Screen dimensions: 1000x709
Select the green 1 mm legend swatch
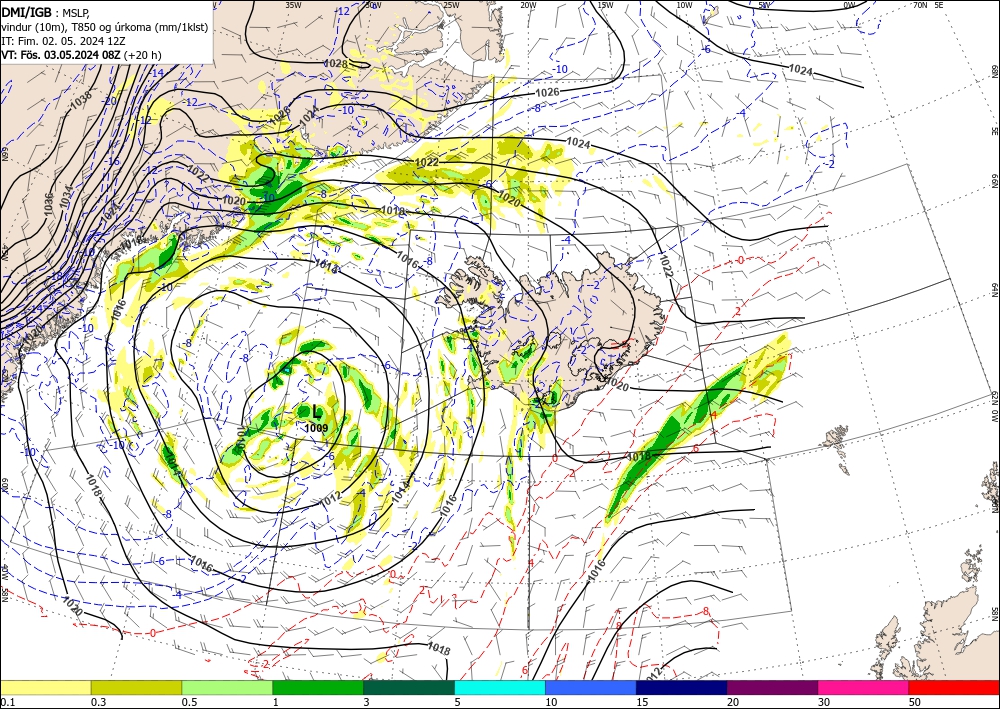point(318,687)
